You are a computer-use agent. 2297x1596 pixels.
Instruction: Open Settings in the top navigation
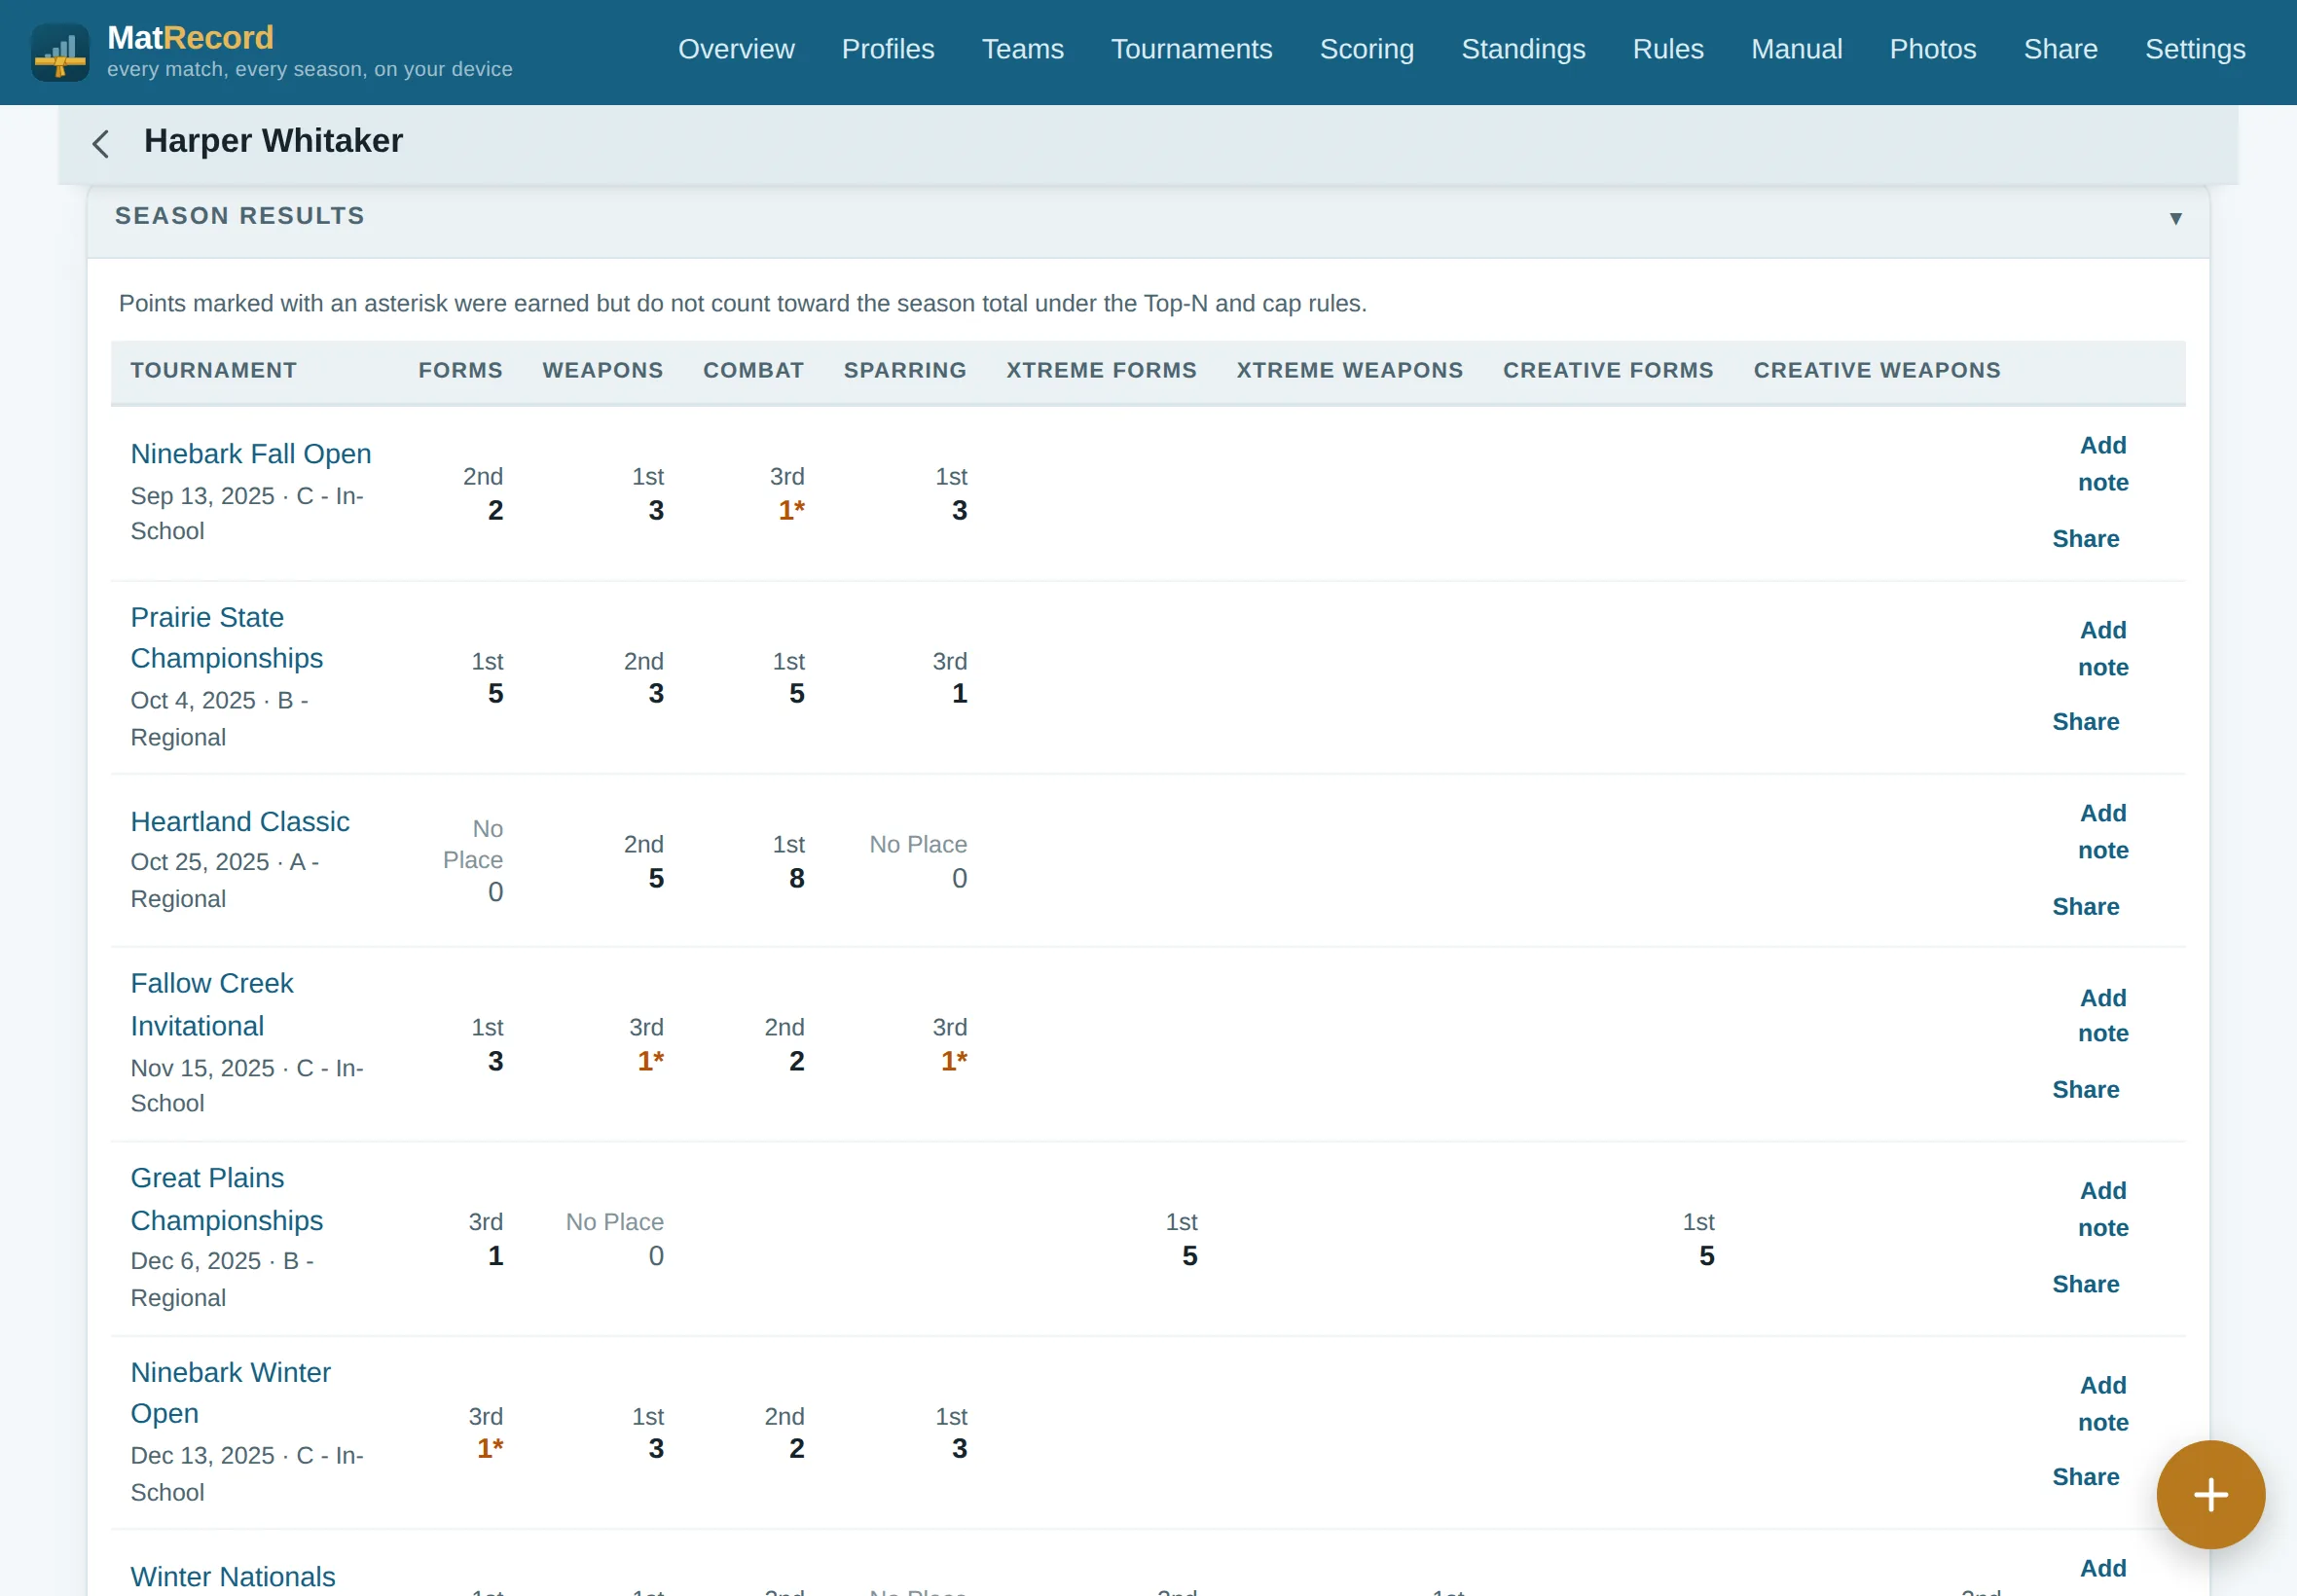pyautogui.click(x=2195, y=49)
